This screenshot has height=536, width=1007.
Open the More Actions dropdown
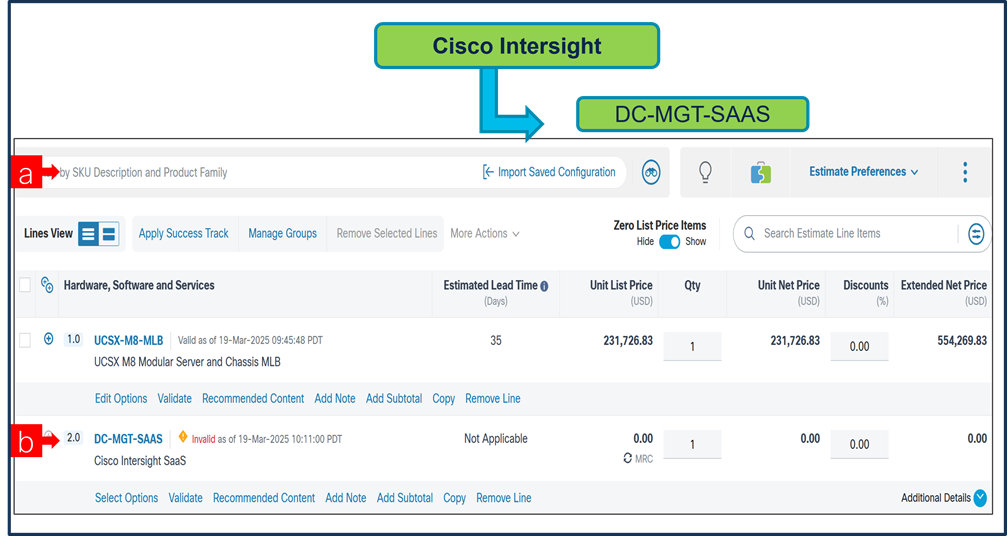485,234
